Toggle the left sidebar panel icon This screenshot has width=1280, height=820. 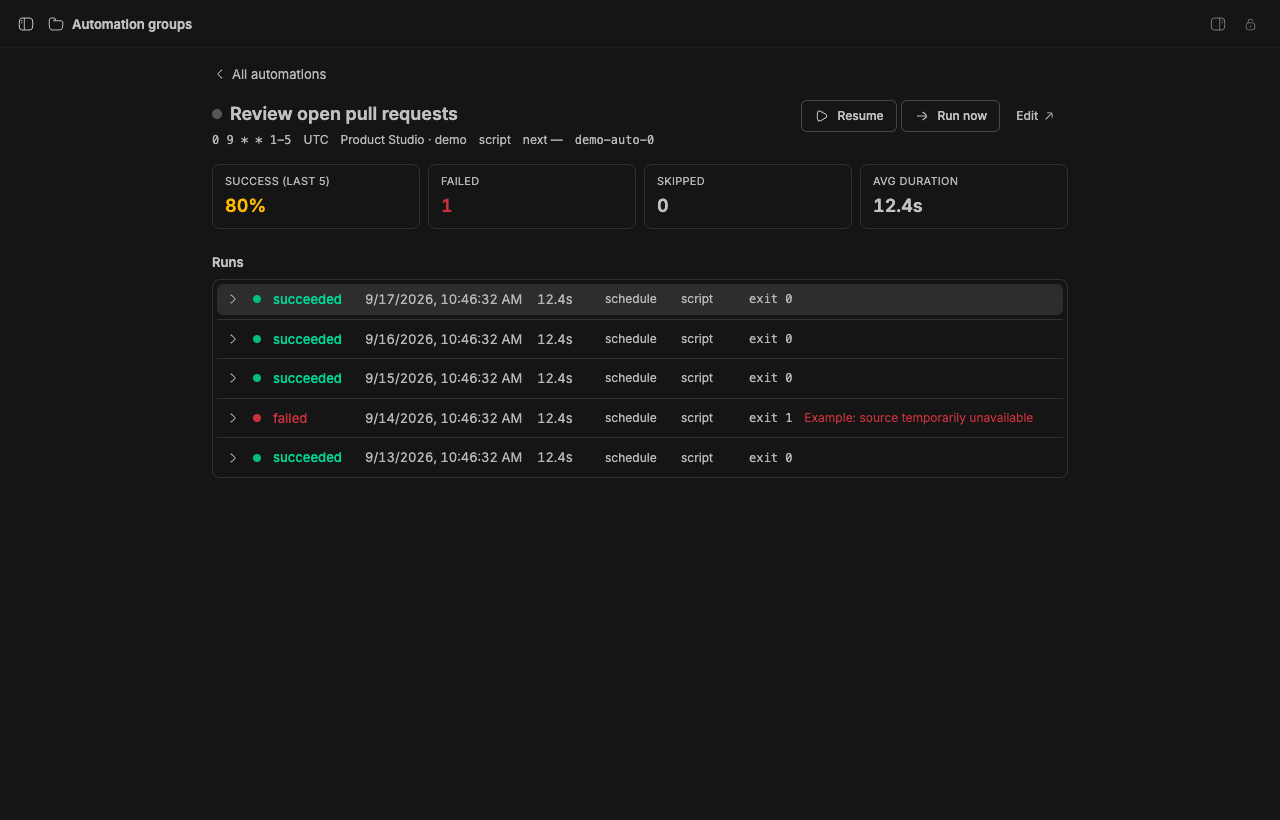[x=26, y=24]
